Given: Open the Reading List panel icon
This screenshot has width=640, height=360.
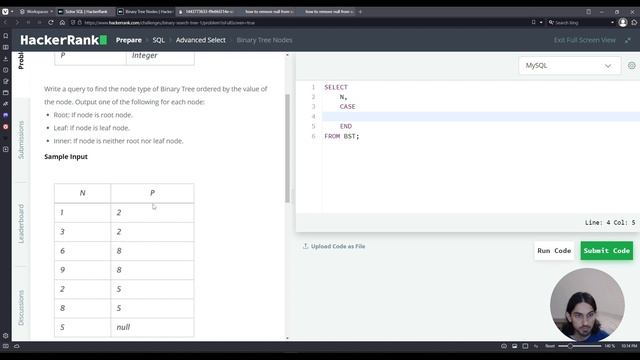Looking at the screenshot, I should 6,47.
